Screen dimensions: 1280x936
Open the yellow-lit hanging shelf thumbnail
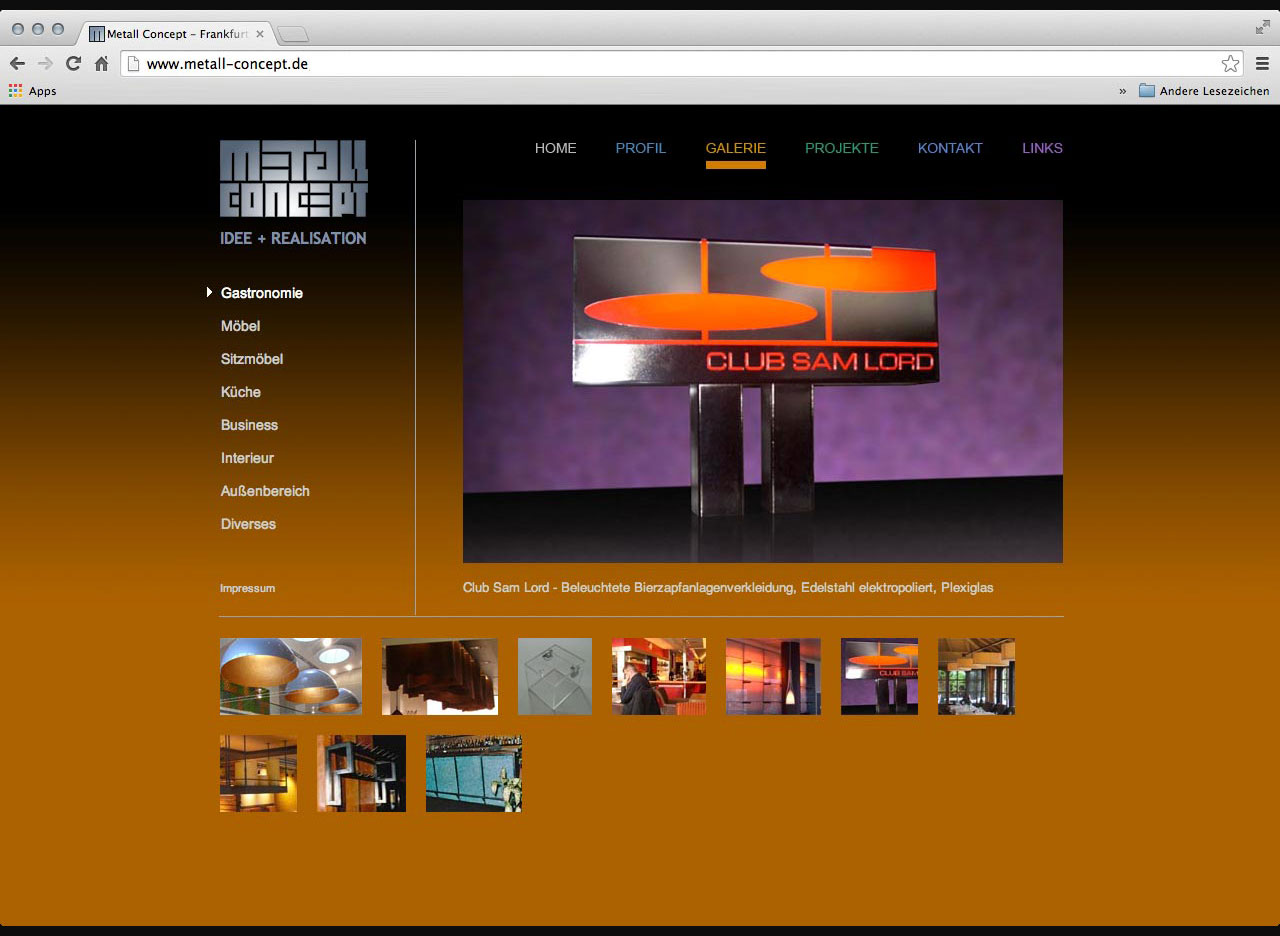258,773
